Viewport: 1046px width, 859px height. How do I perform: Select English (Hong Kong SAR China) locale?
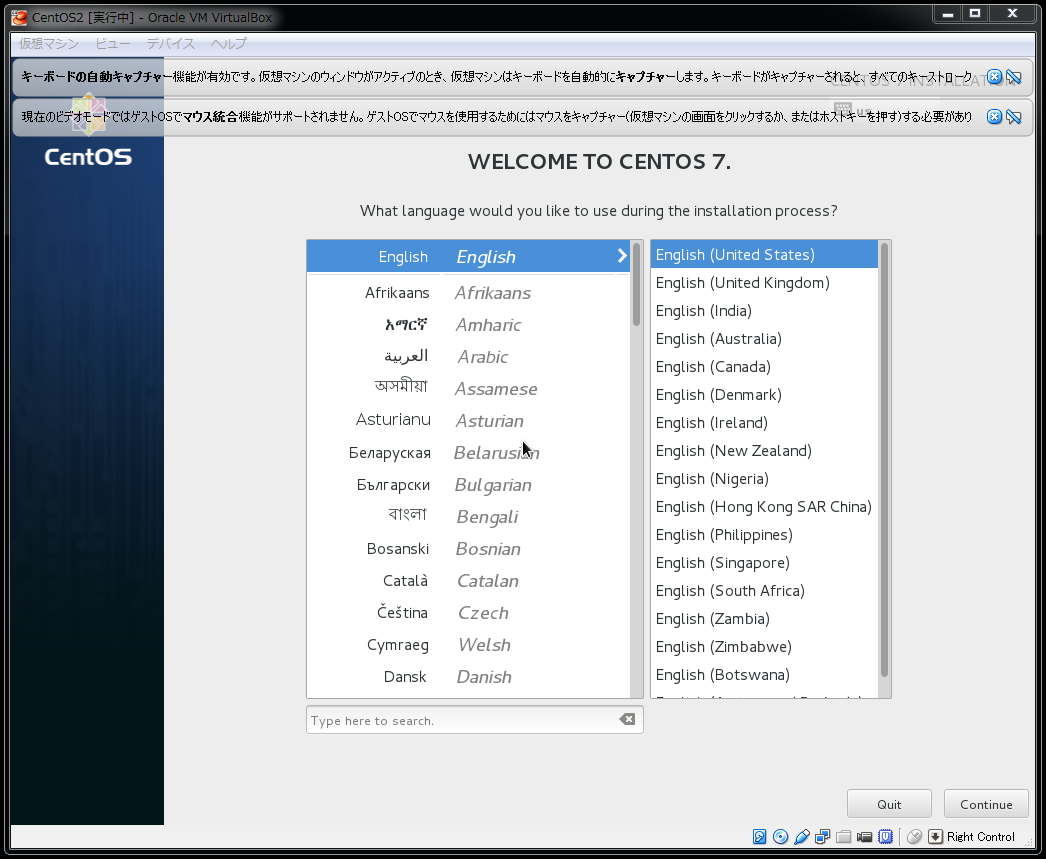(x=764, y=507)
